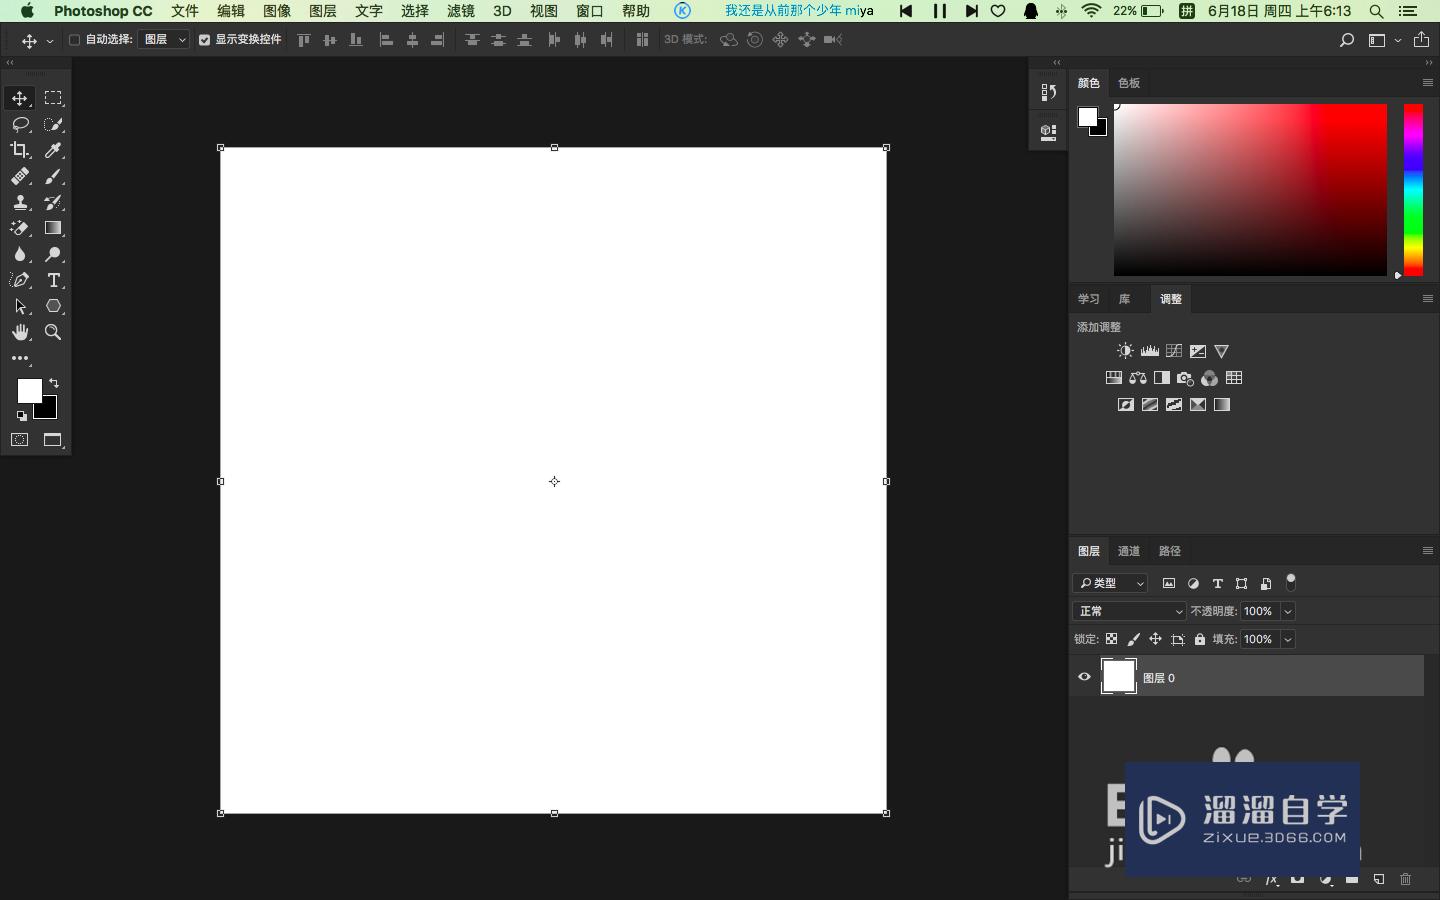Switch to the 通道 tab
The height and width of the screenshot is (900, 1440).
point(1129,551)
